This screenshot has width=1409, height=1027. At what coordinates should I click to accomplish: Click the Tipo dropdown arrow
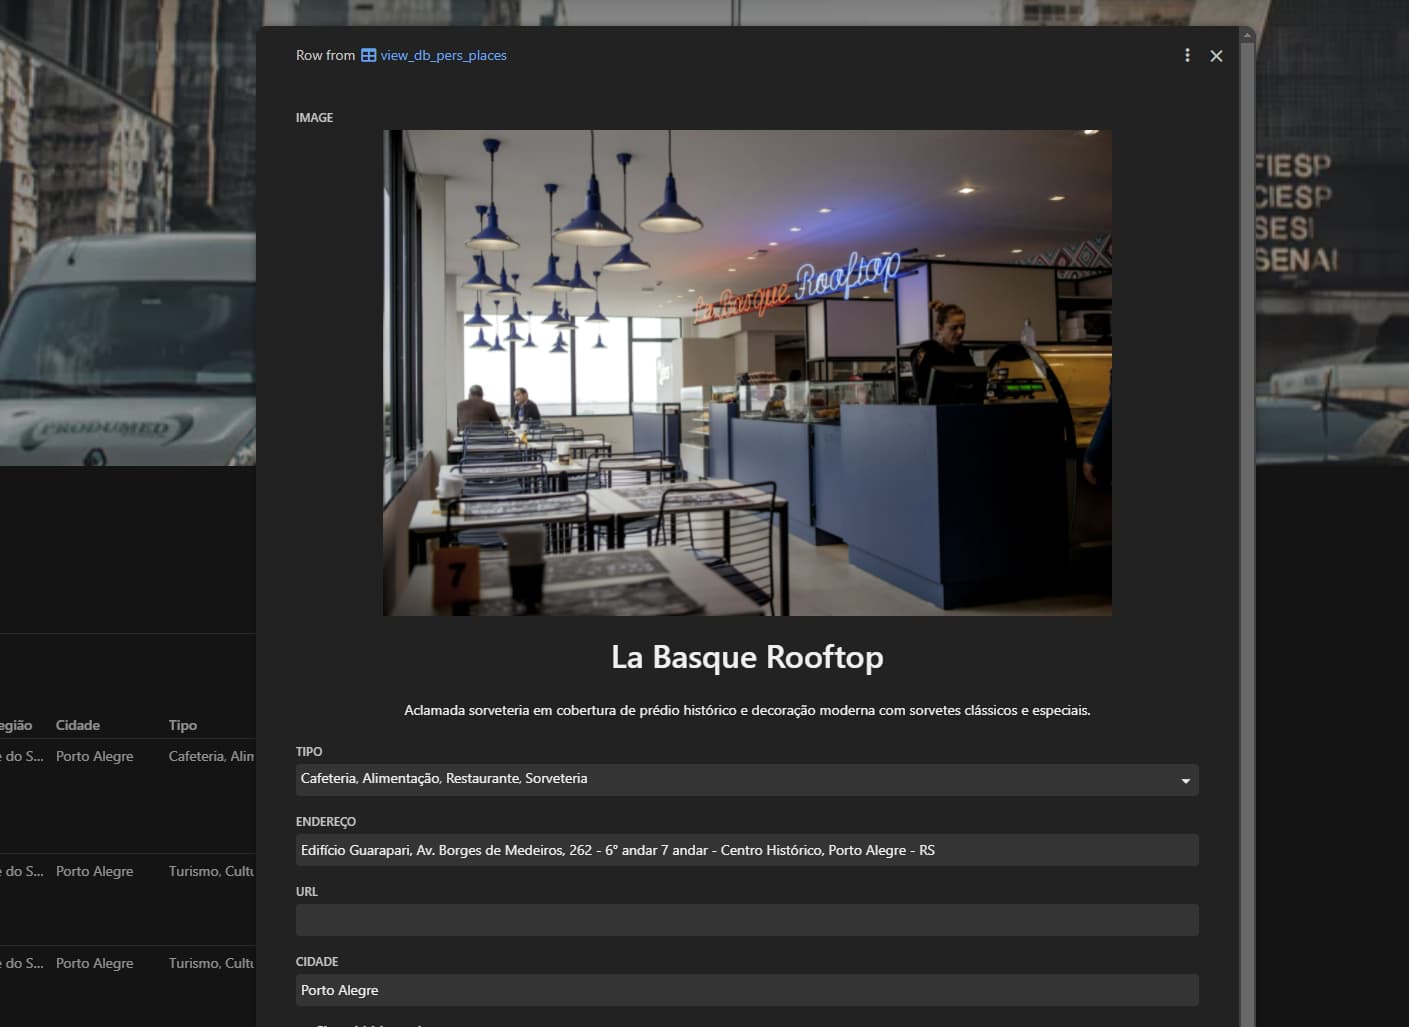(1185, 780)
